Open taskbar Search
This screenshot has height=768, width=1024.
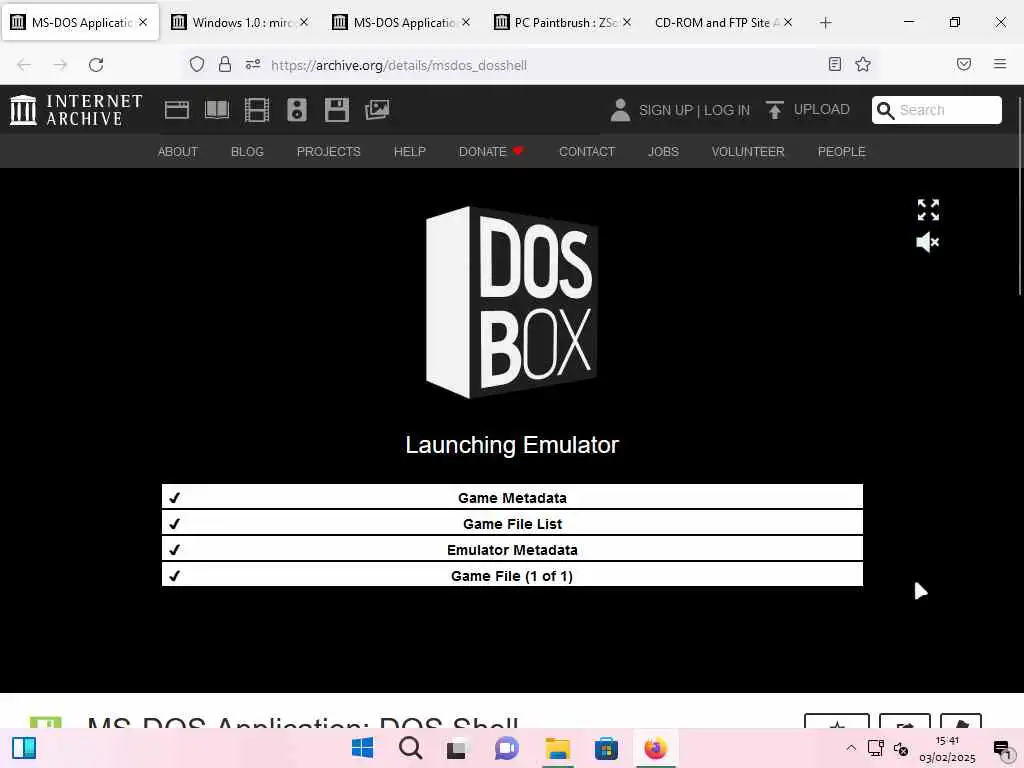point(411,748)
